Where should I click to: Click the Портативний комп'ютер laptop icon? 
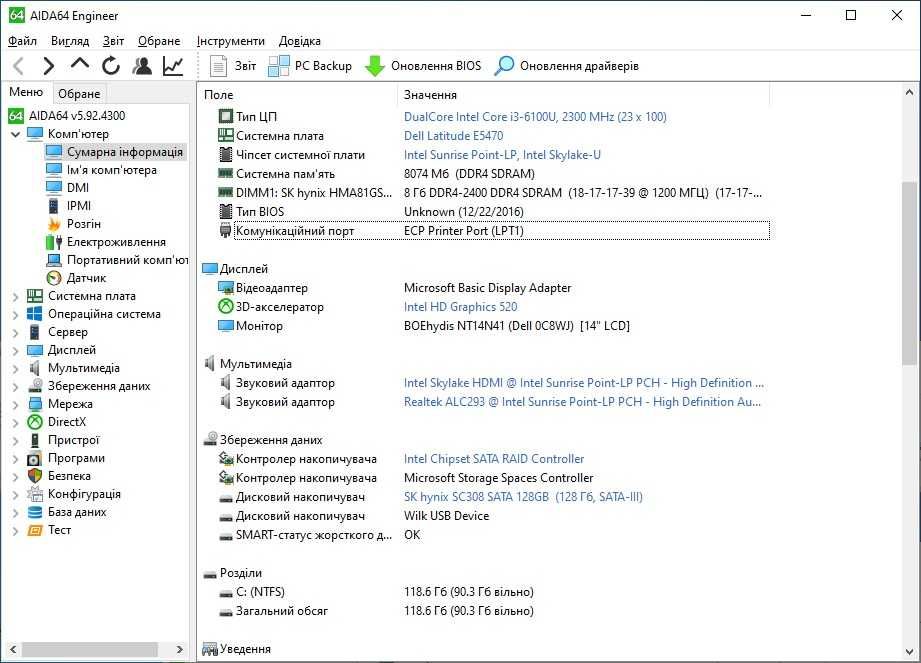[54, 260]
